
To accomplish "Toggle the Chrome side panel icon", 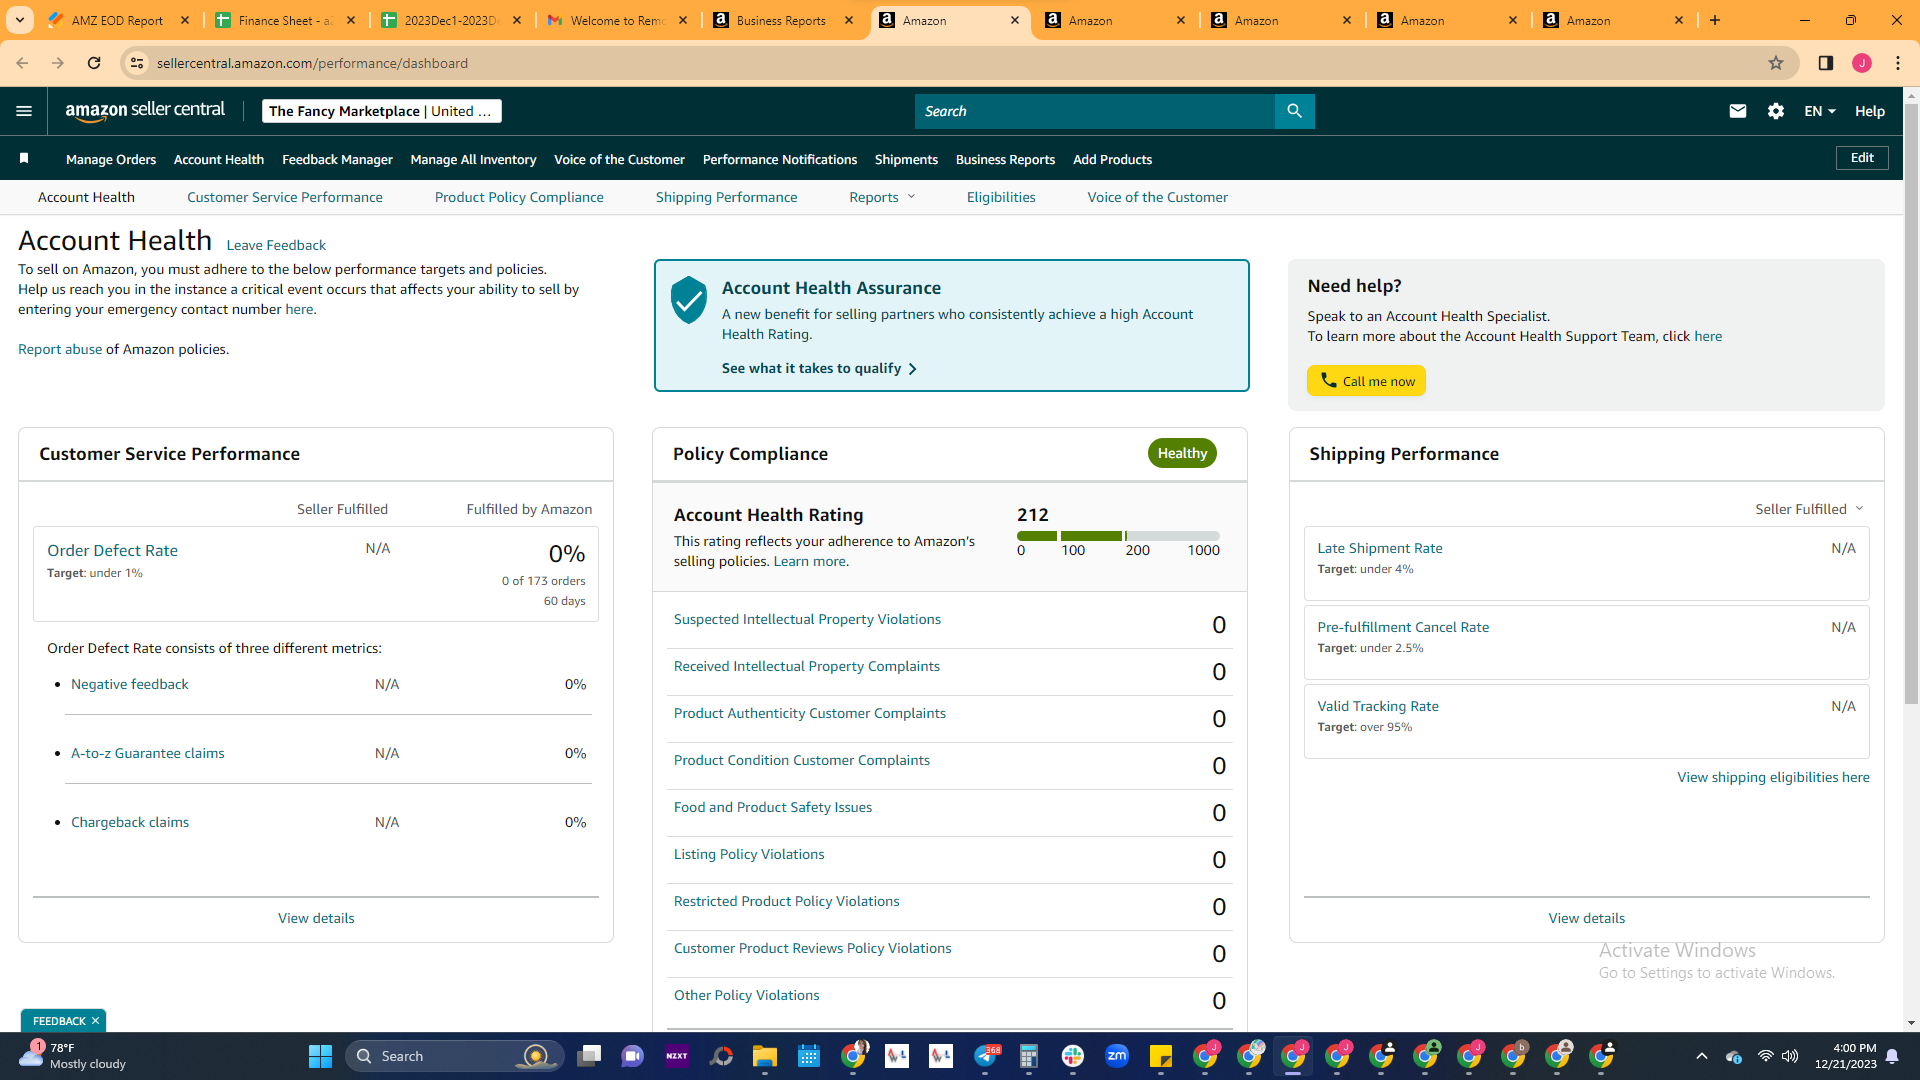I will 1826,63.
